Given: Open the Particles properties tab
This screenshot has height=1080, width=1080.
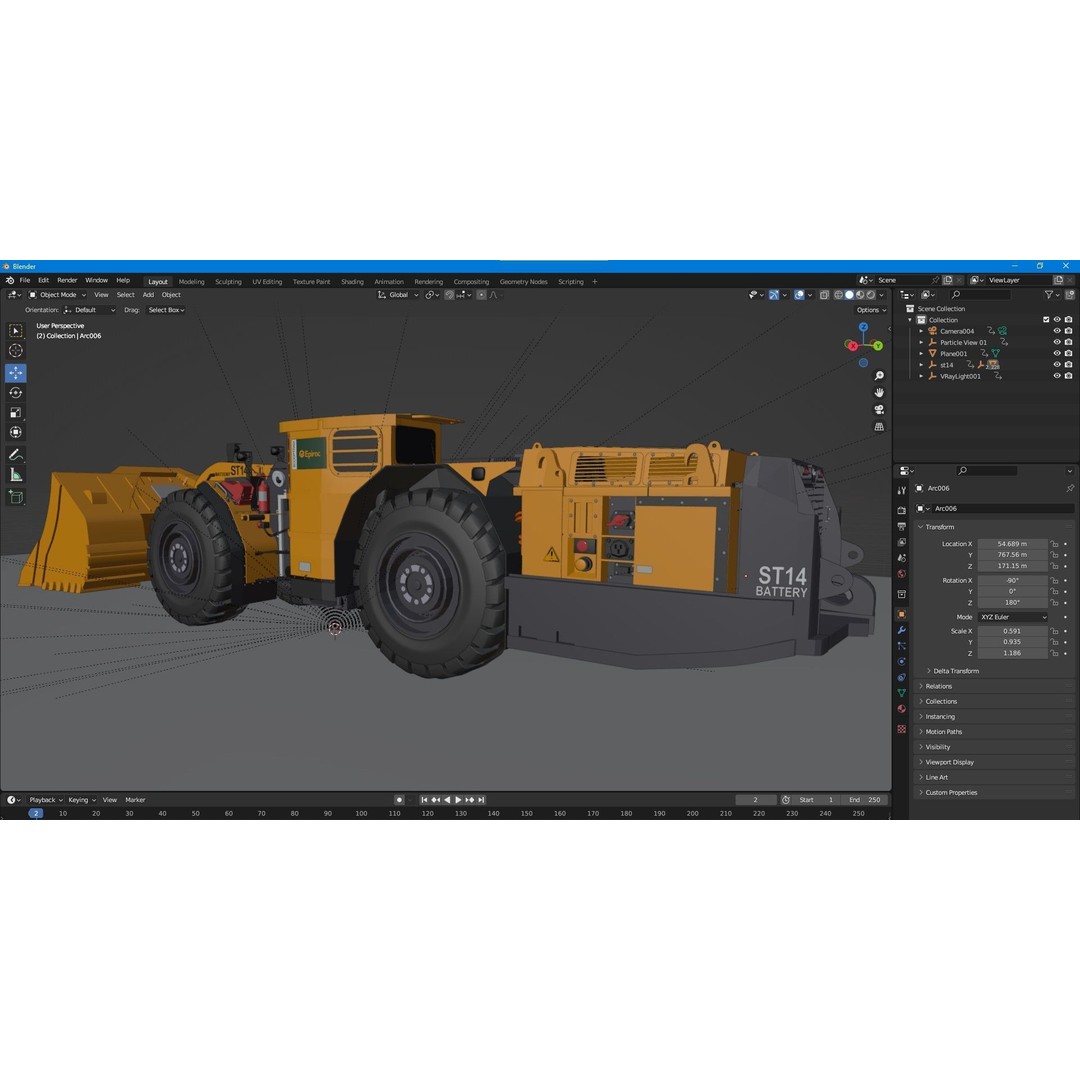Looking at the screenshot, I should click(x=902, y=646).
